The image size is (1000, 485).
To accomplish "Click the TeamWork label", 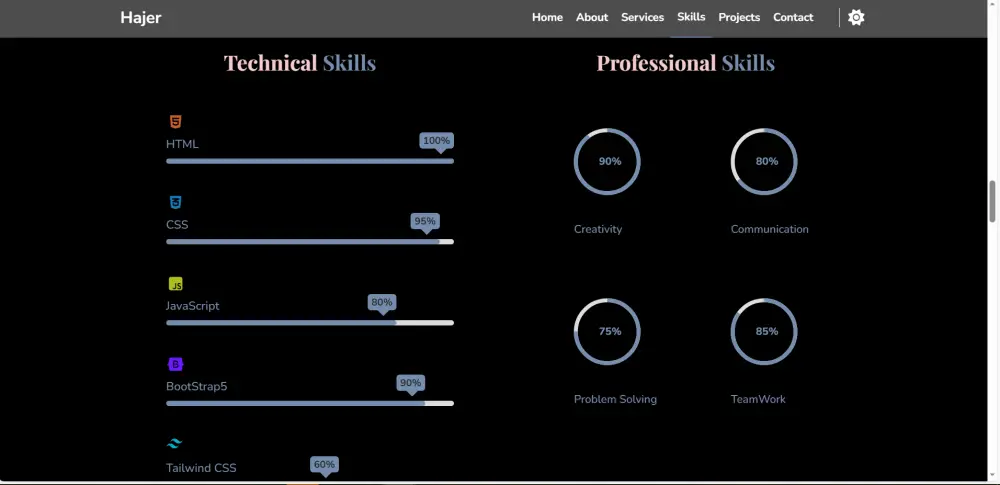I will 758,399.
